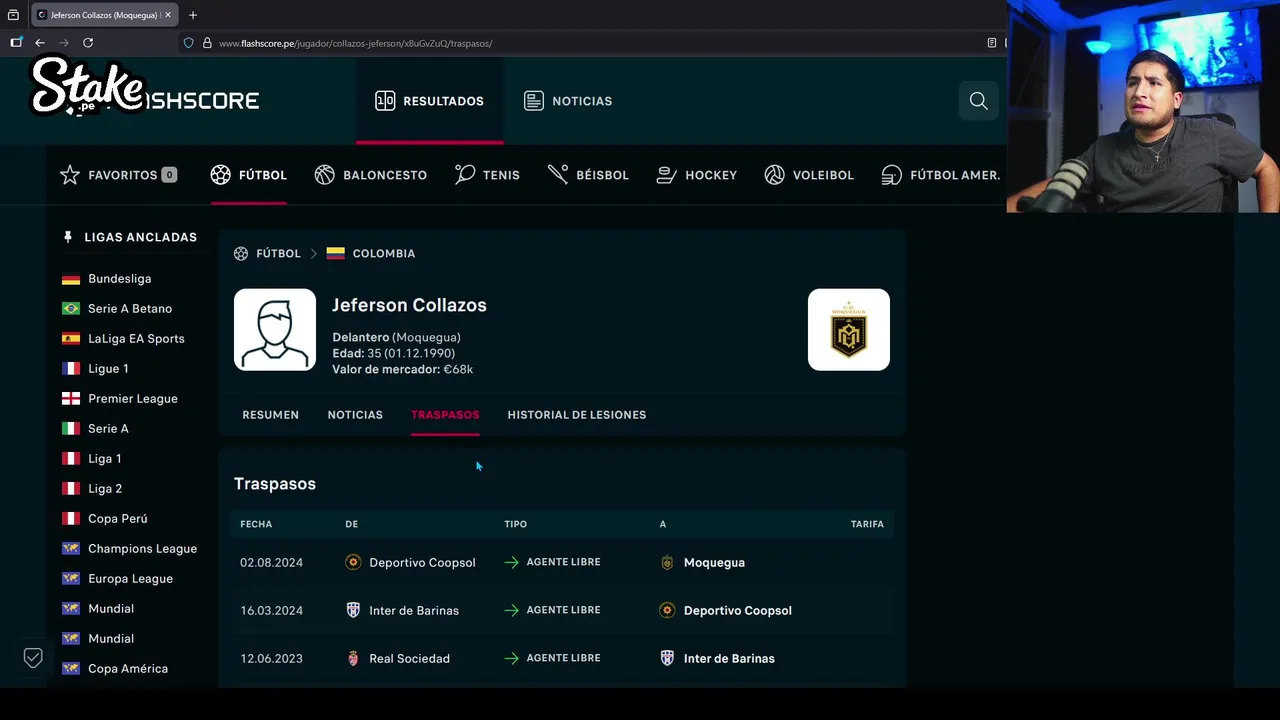Select the Baloncesto basketball icon

[324, 175]
